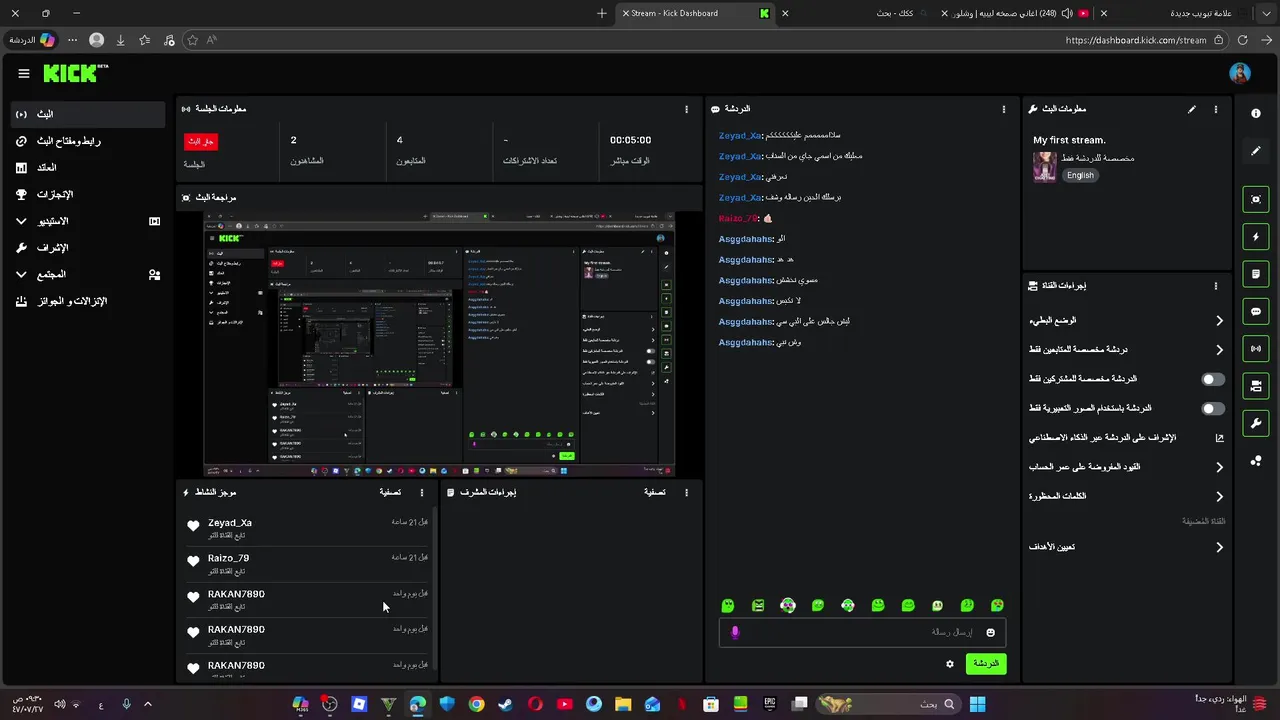The height and width of the screenshot is (720, 1280).
Task: Open stream URL and key page
Action: click(88, 141)
